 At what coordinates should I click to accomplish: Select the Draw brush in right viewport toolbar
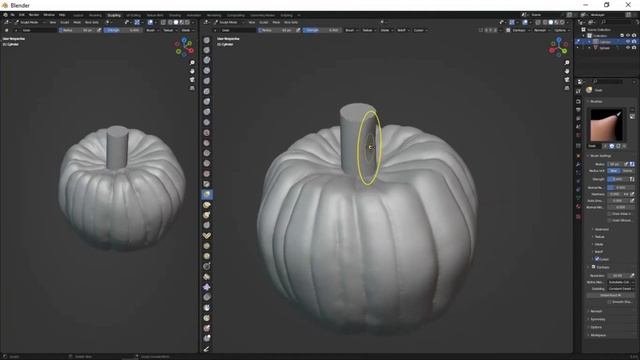[x=207, y=40]
